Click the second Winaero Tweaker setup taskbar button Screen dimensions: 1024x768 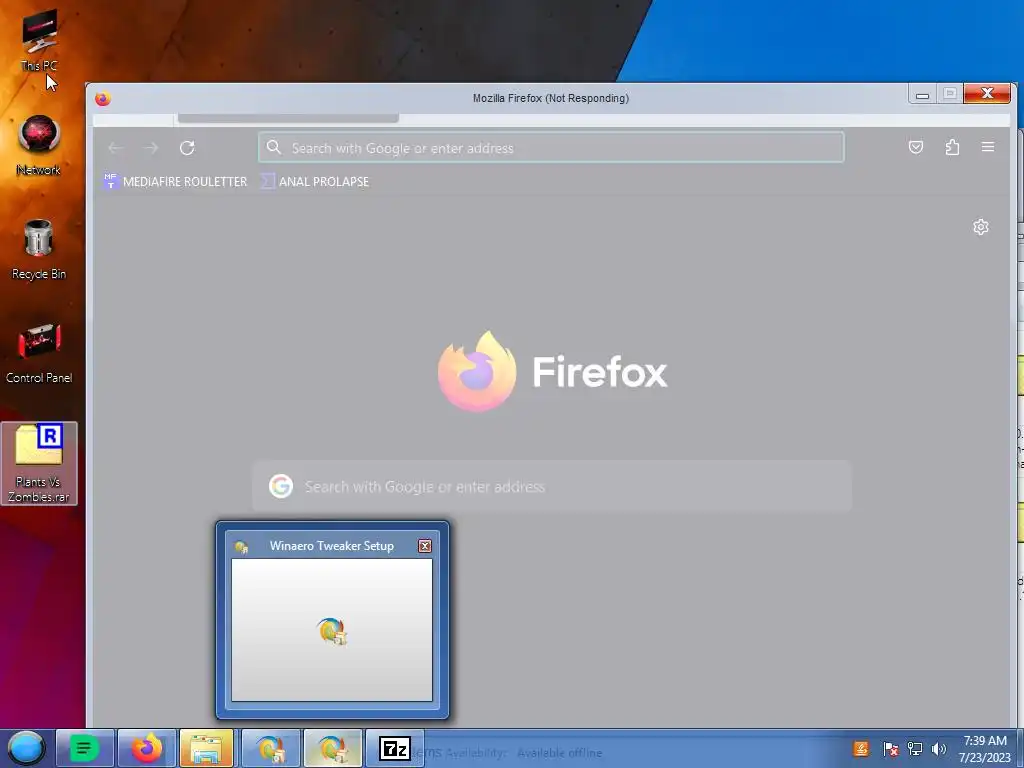332,748
